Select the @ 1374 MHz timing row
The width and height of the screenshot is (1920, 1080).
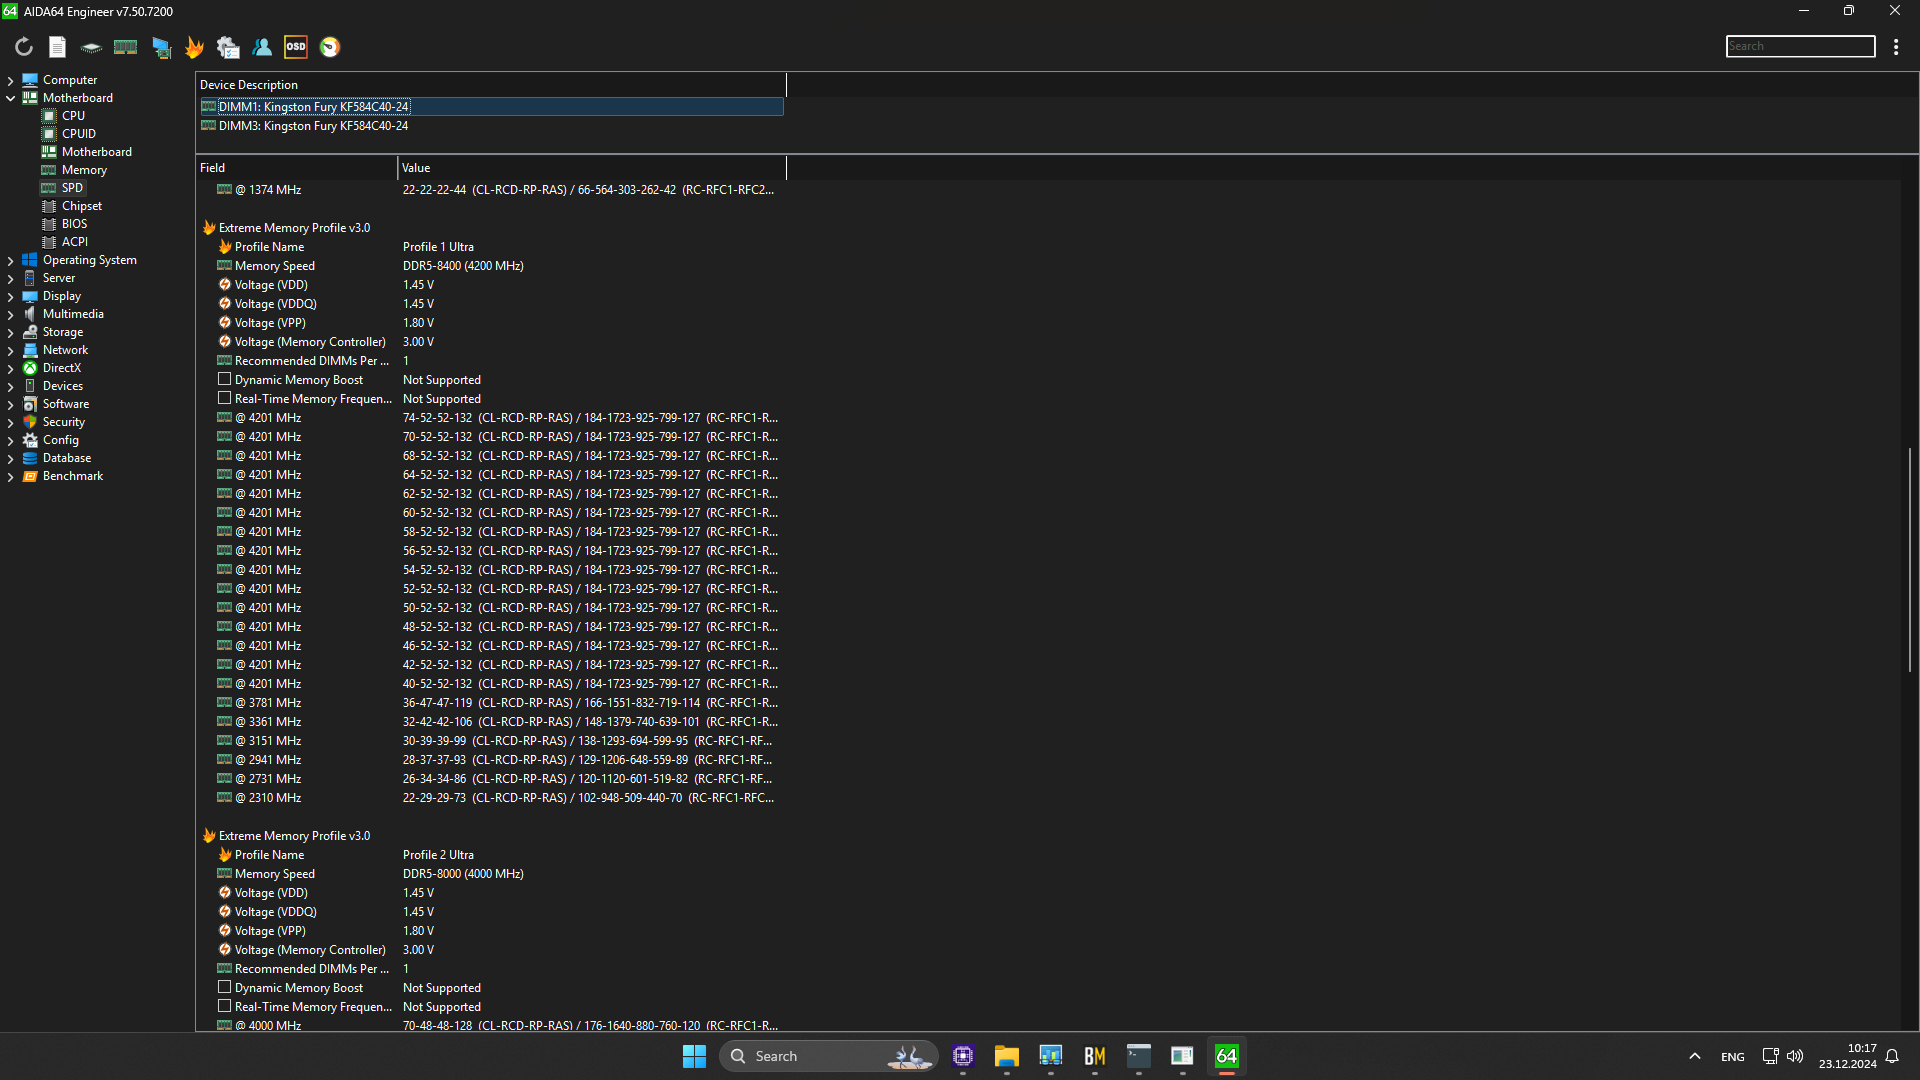490,190
